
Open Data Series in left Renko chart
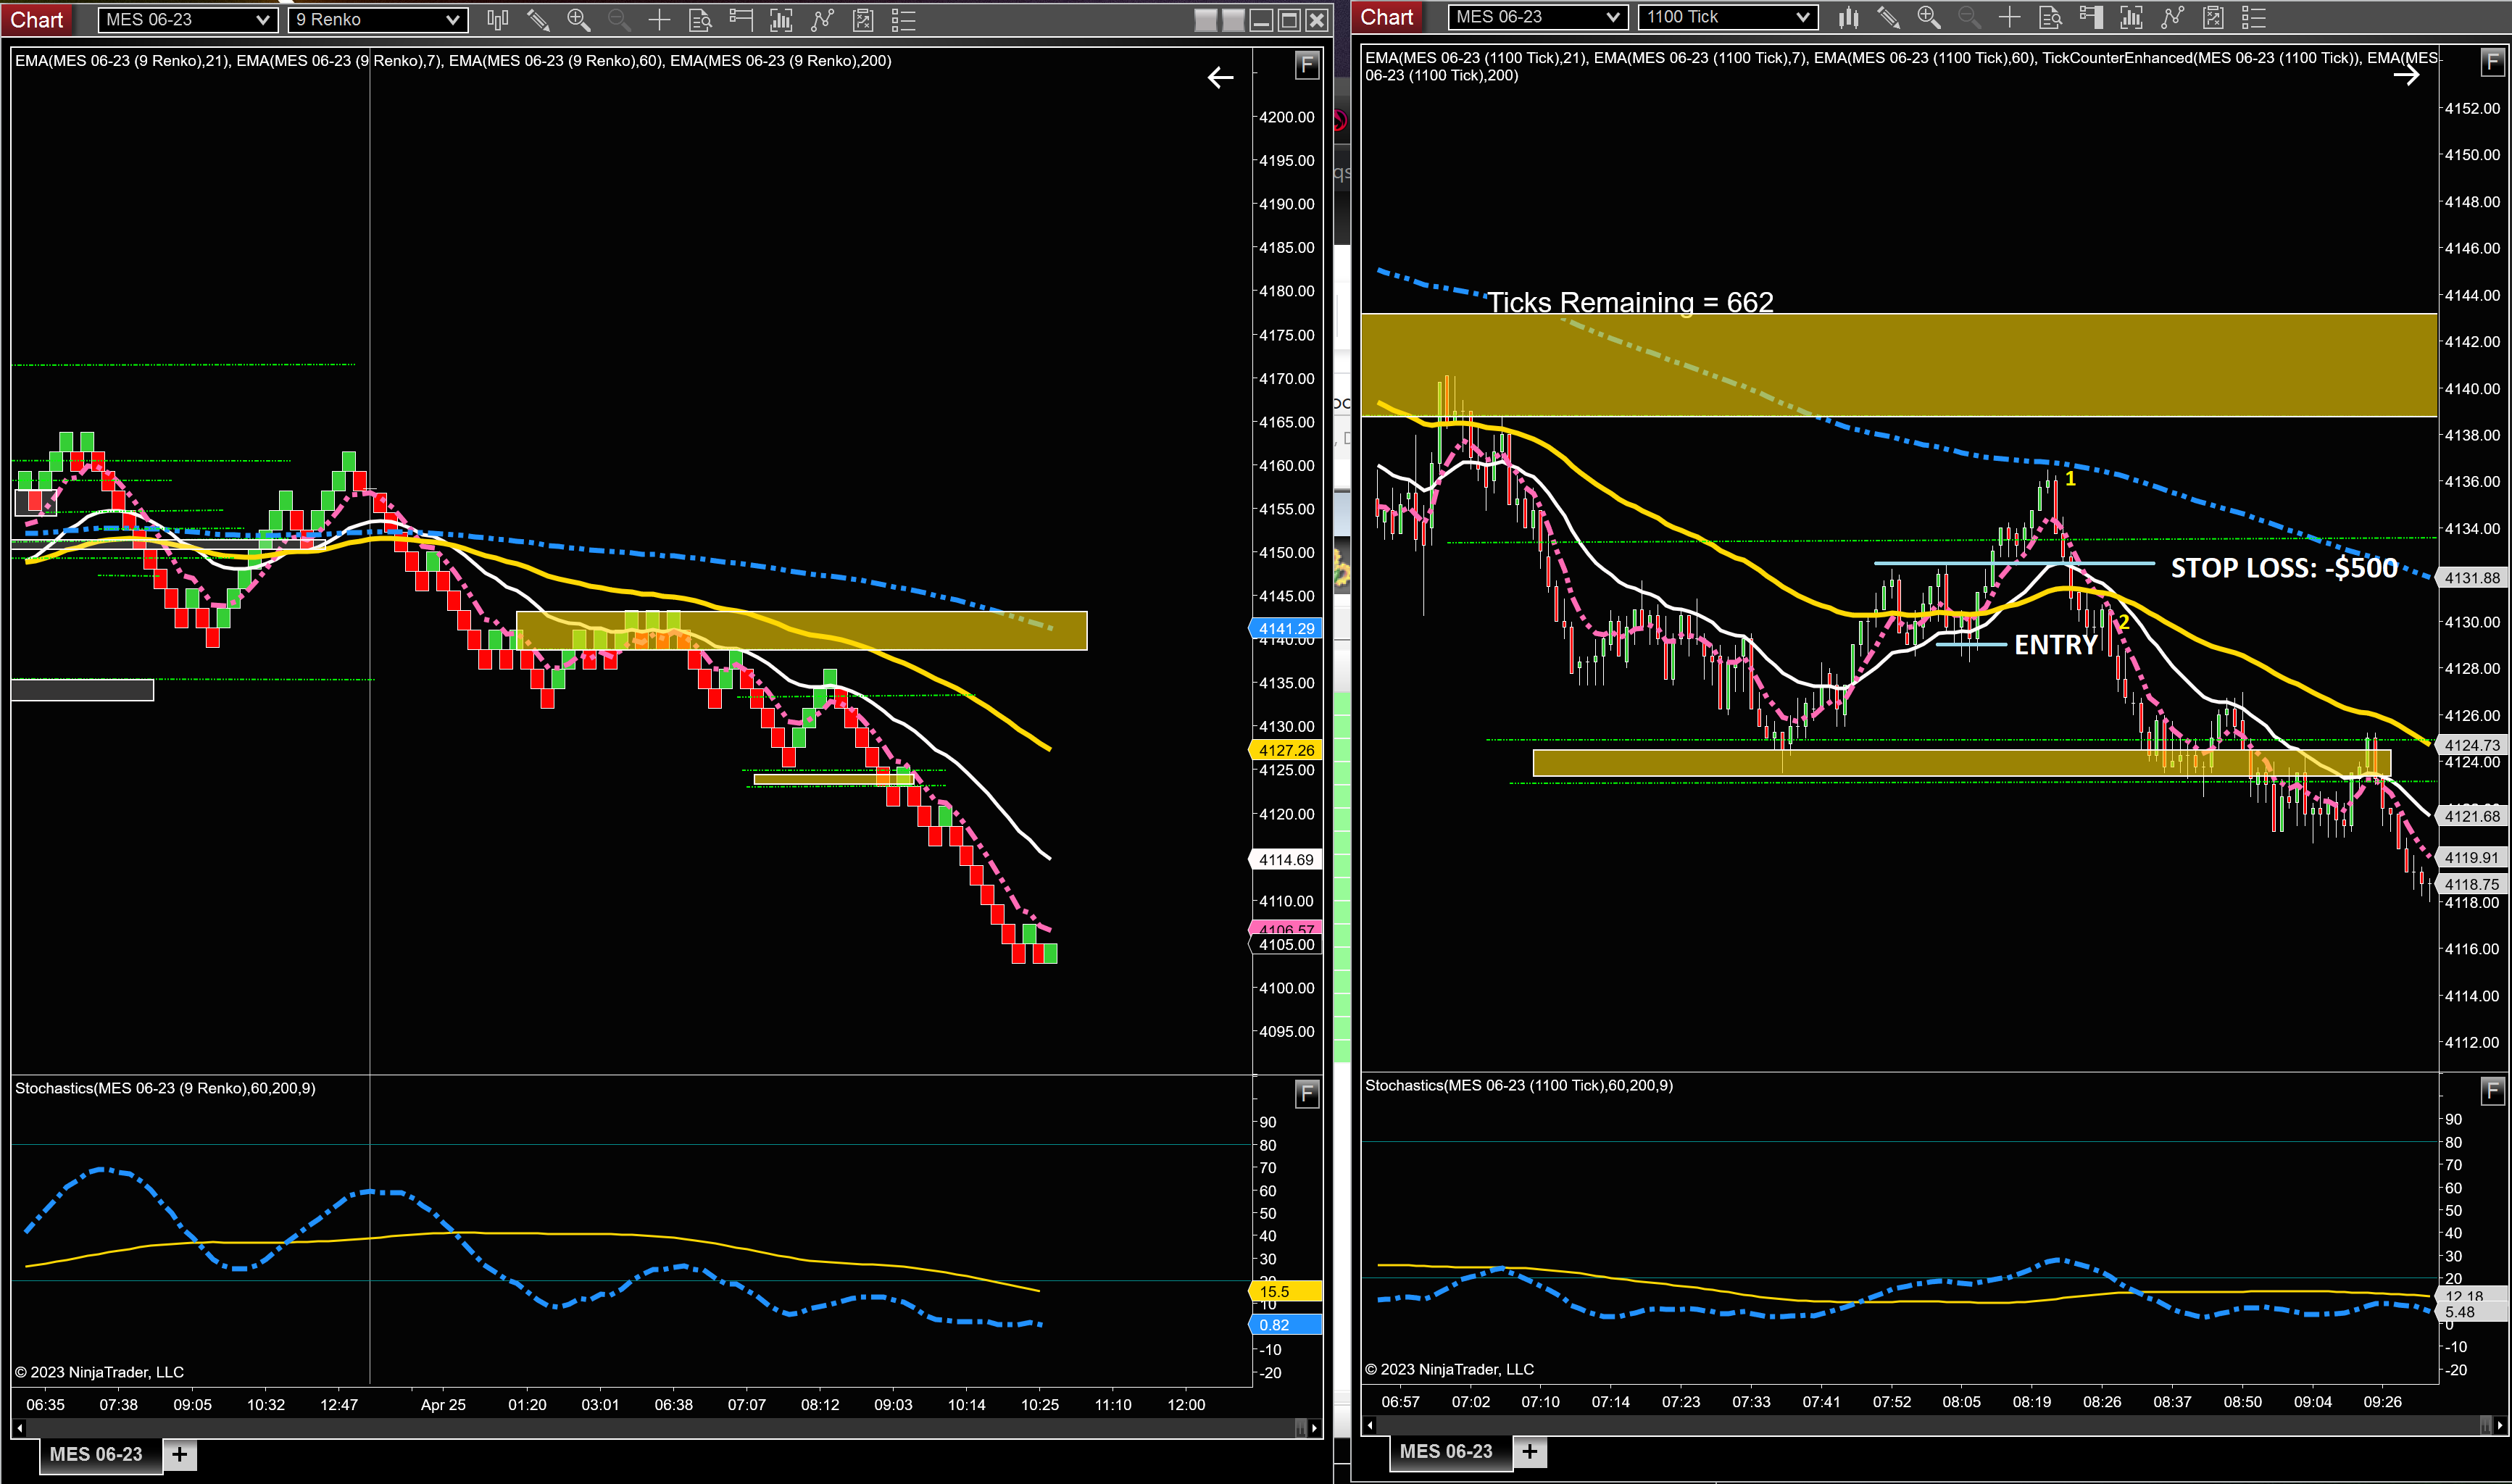coord(781,20)
